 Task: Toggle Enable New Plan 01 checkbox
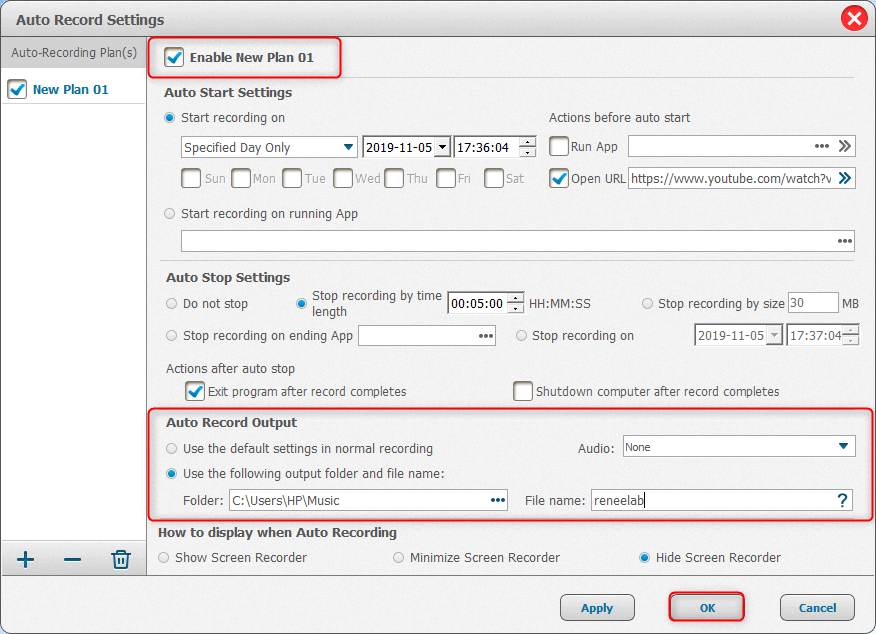click(174, 58)
